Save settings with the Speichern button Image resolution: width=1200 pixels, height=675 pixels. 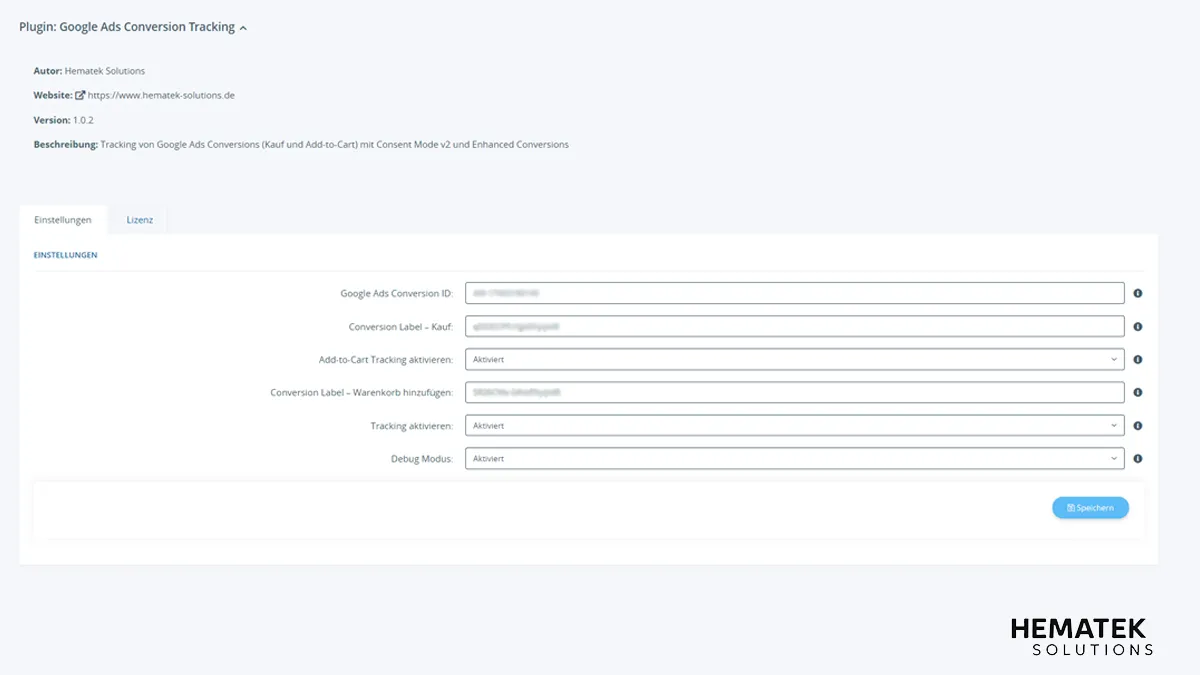1090,508
